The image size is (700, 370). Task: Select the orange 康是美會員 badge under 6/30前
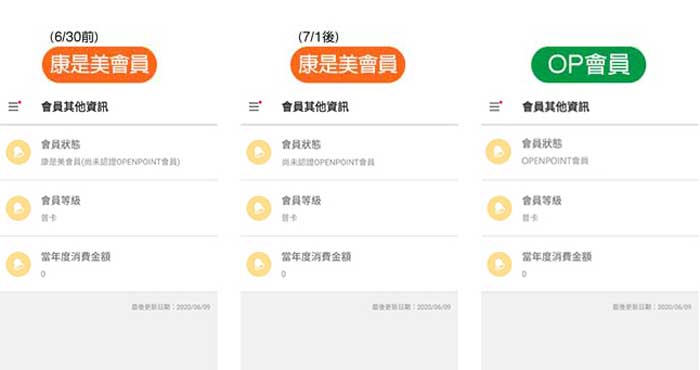(99, 65)
